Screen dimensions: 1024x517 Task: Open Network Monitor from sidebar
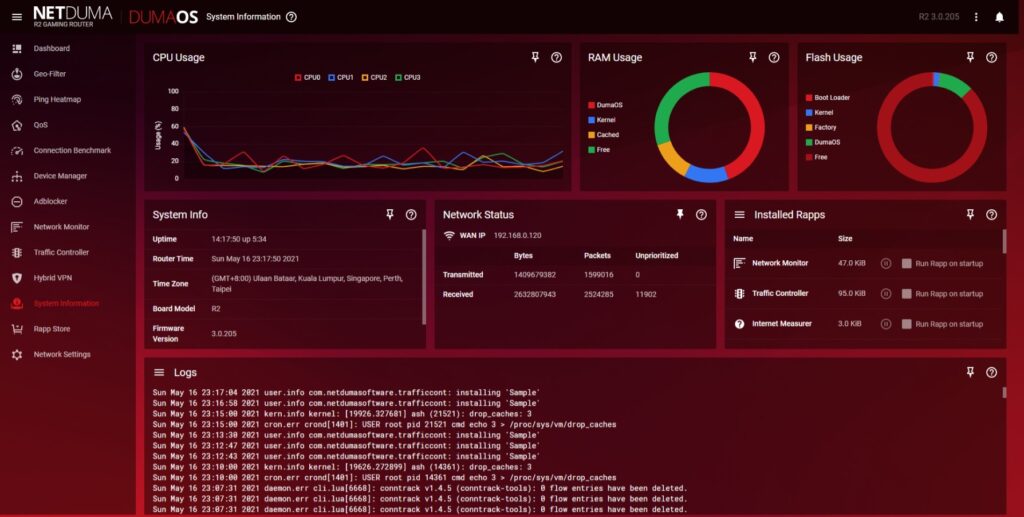point(61,227)
